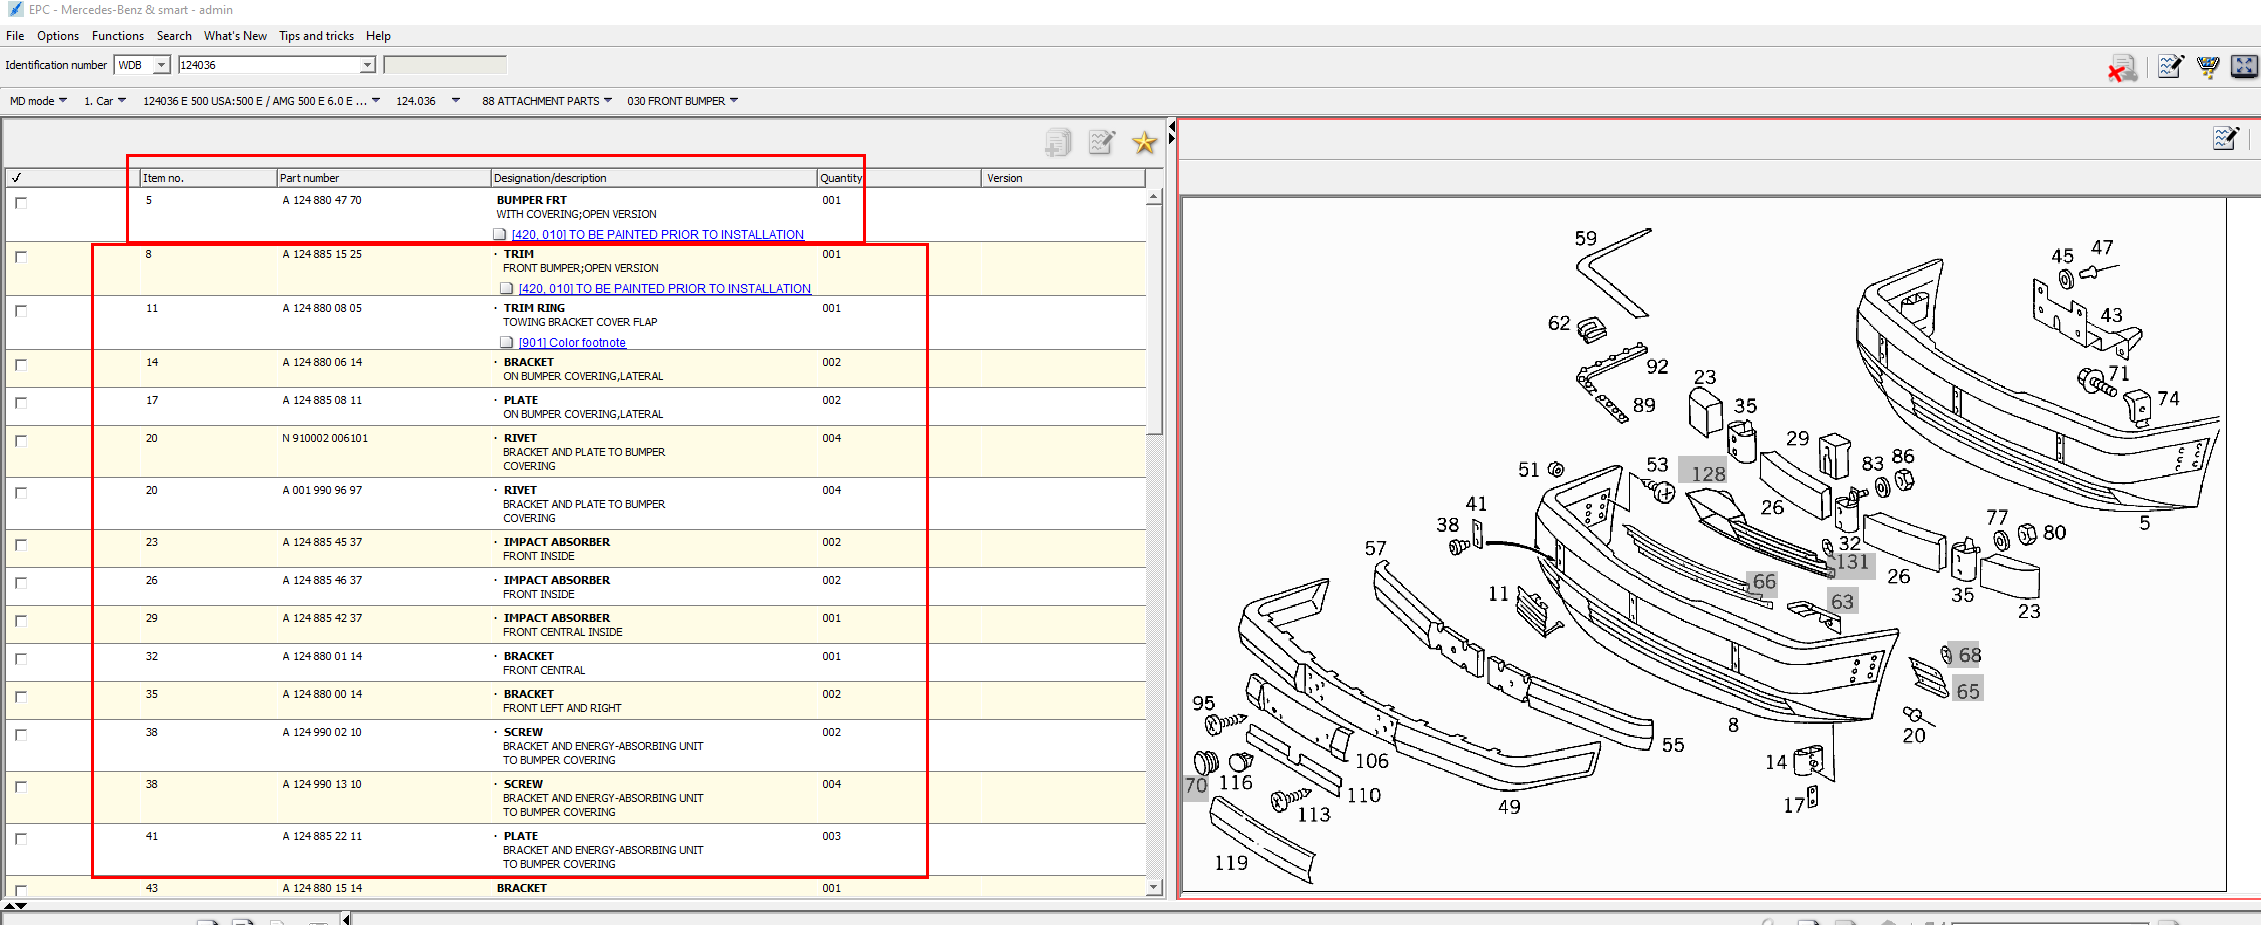Click the fullscreen expand icon at top right

(2244, 67)
